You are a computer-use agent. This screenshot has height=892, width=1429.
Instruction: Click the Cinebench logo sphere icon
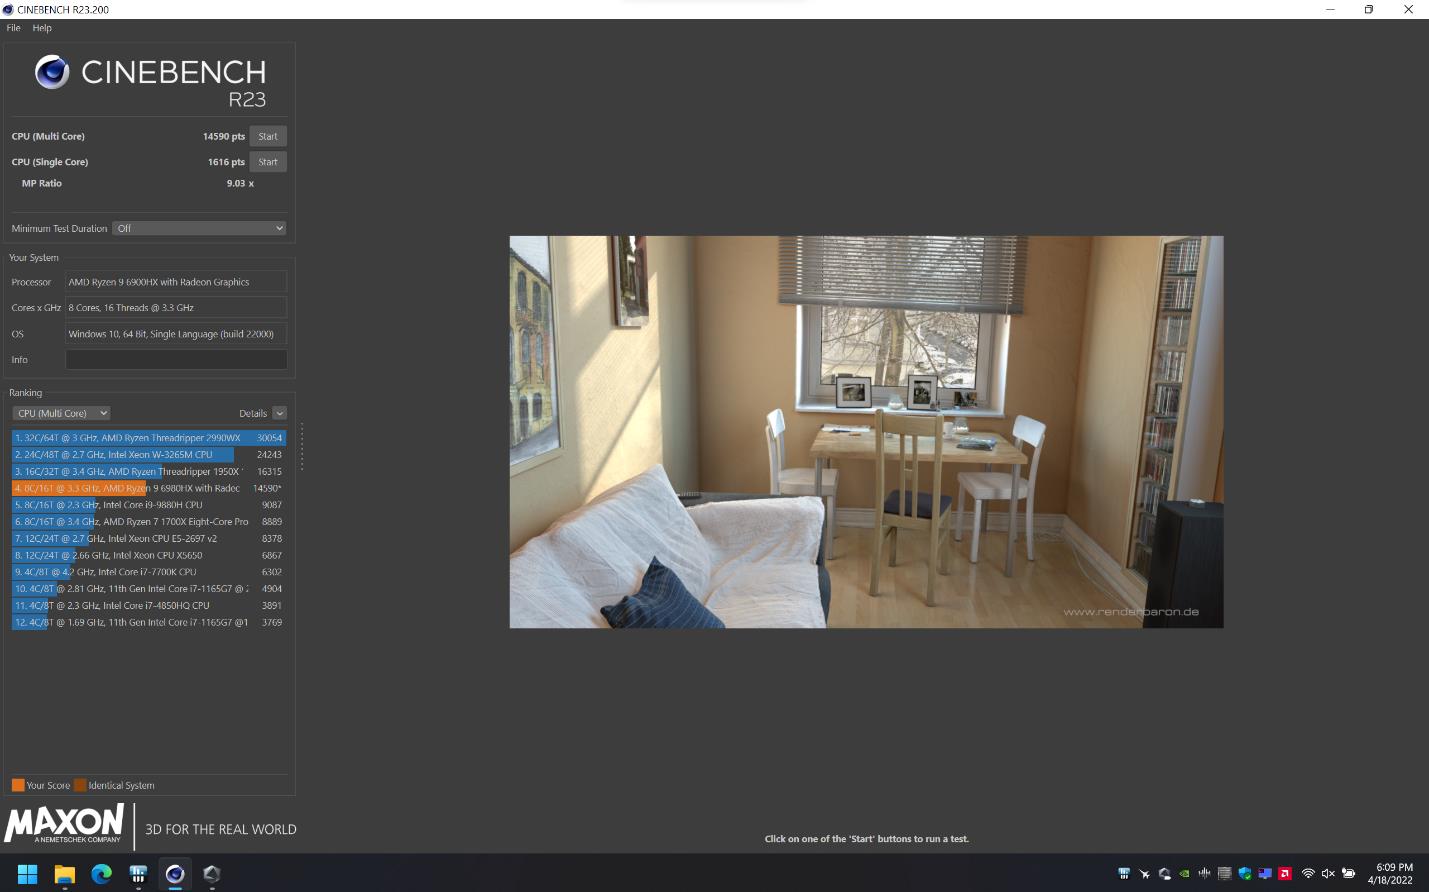coord(52,72)
